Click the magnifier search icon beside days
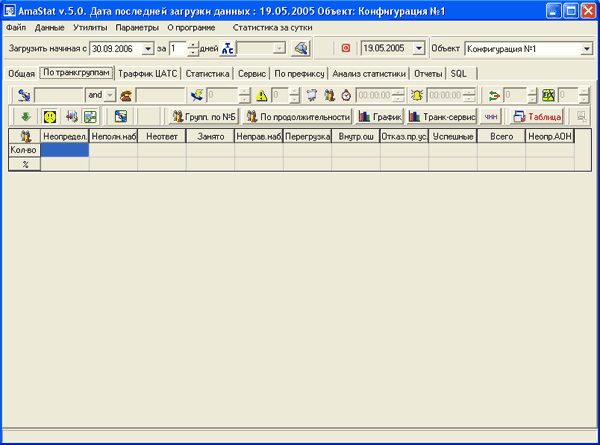This screenshot has width=600, height=445. (299, 48)
